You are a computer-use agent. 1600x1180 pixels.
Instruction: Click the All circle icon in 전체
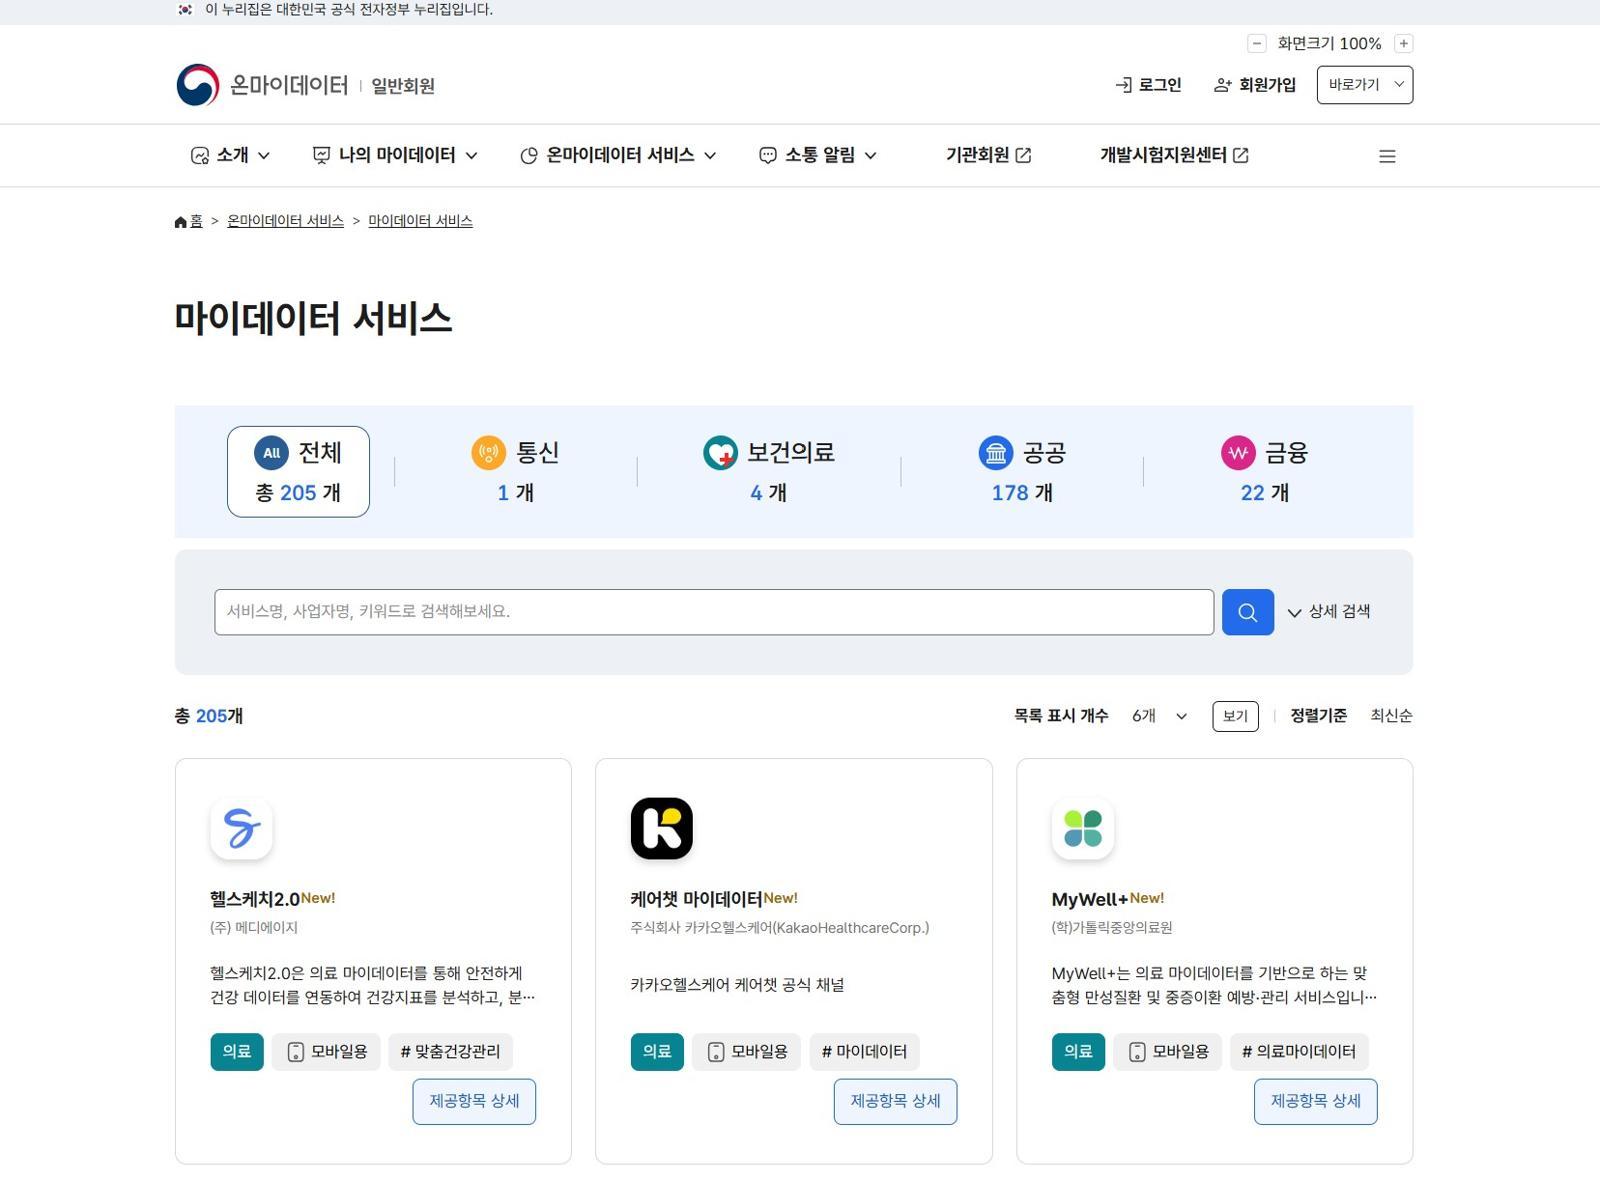(271, 453)
